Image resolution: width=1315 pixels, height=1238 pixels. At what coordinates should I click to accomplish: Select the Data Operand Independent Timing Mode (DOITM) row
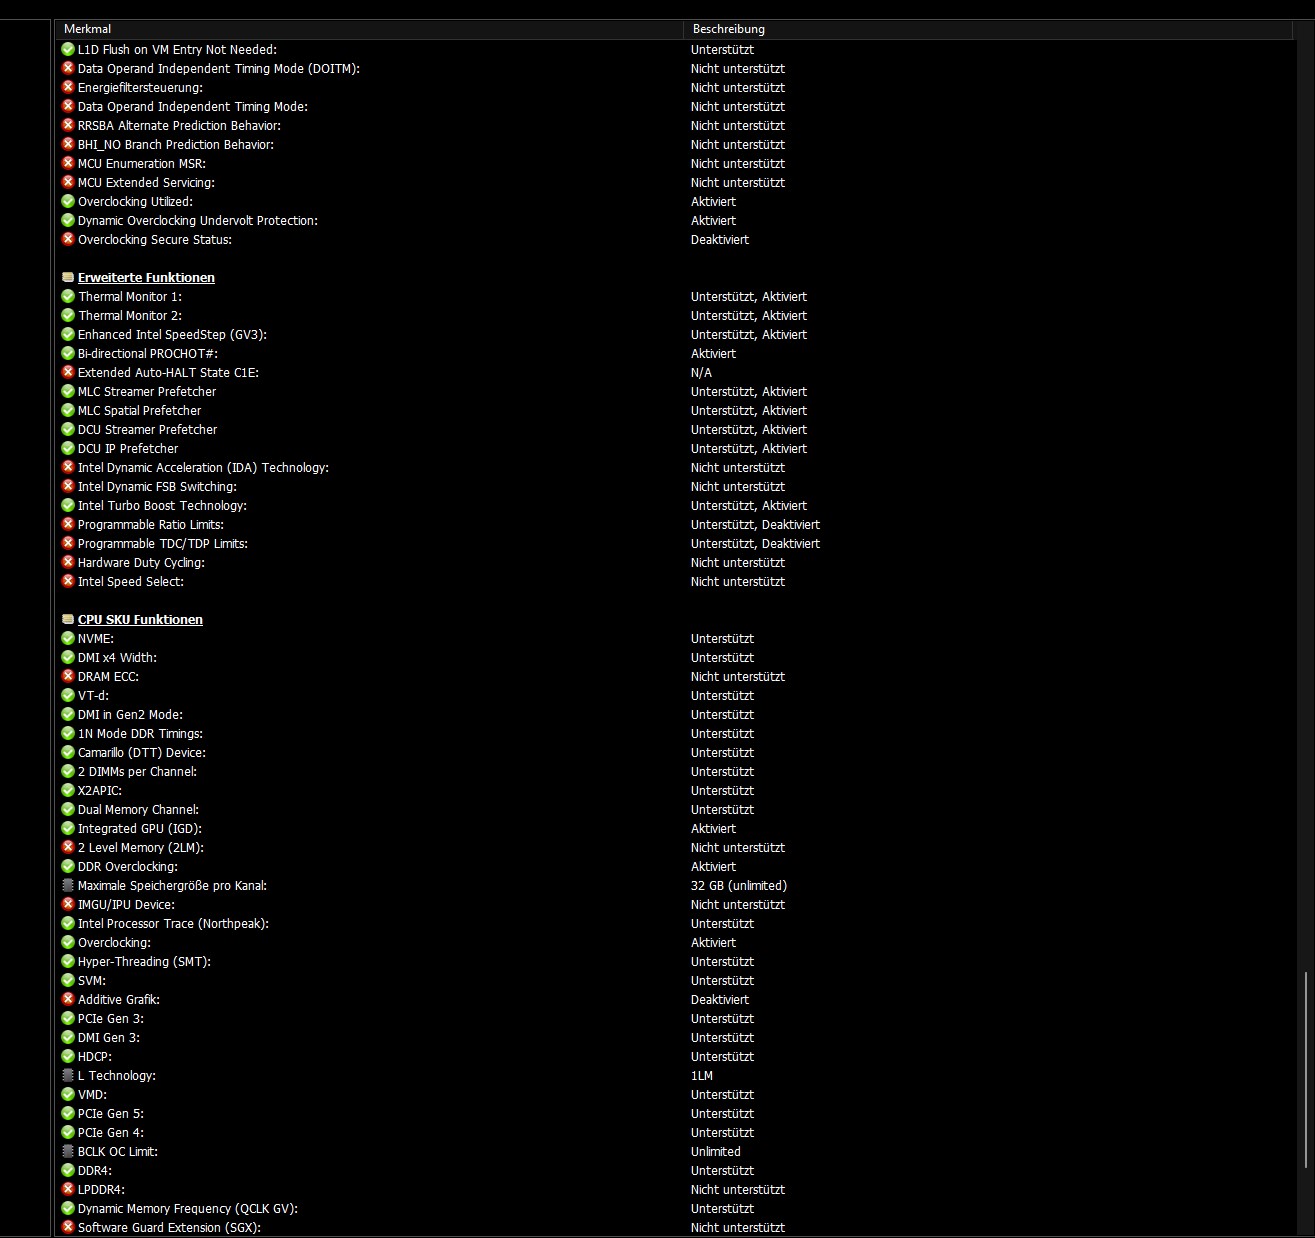(676, 69)
